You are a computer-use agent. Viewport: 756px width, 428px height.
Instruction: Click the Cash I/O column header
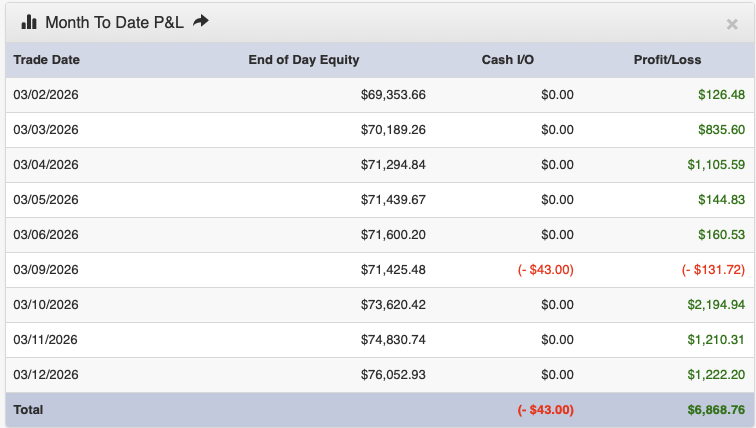[x=508, y=60]
